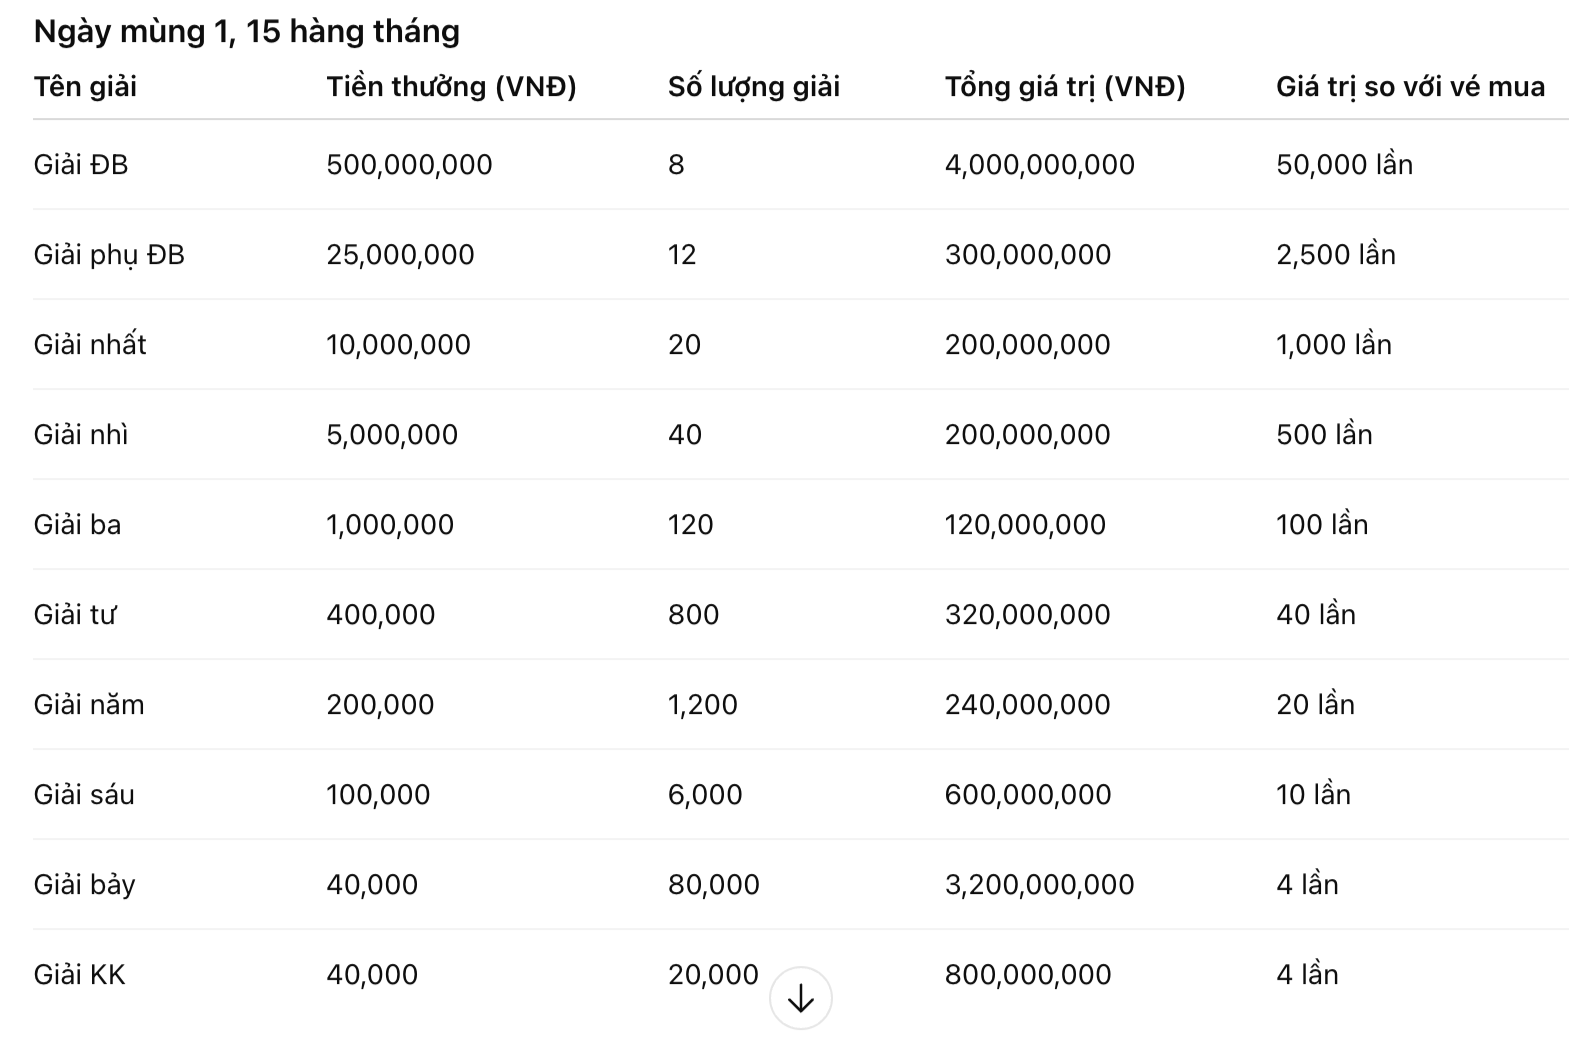Click the 'Ngày mùng 1, 15 hàng tháng' heading
This screenshot has width=1589, height=1039.
point(247,31)
